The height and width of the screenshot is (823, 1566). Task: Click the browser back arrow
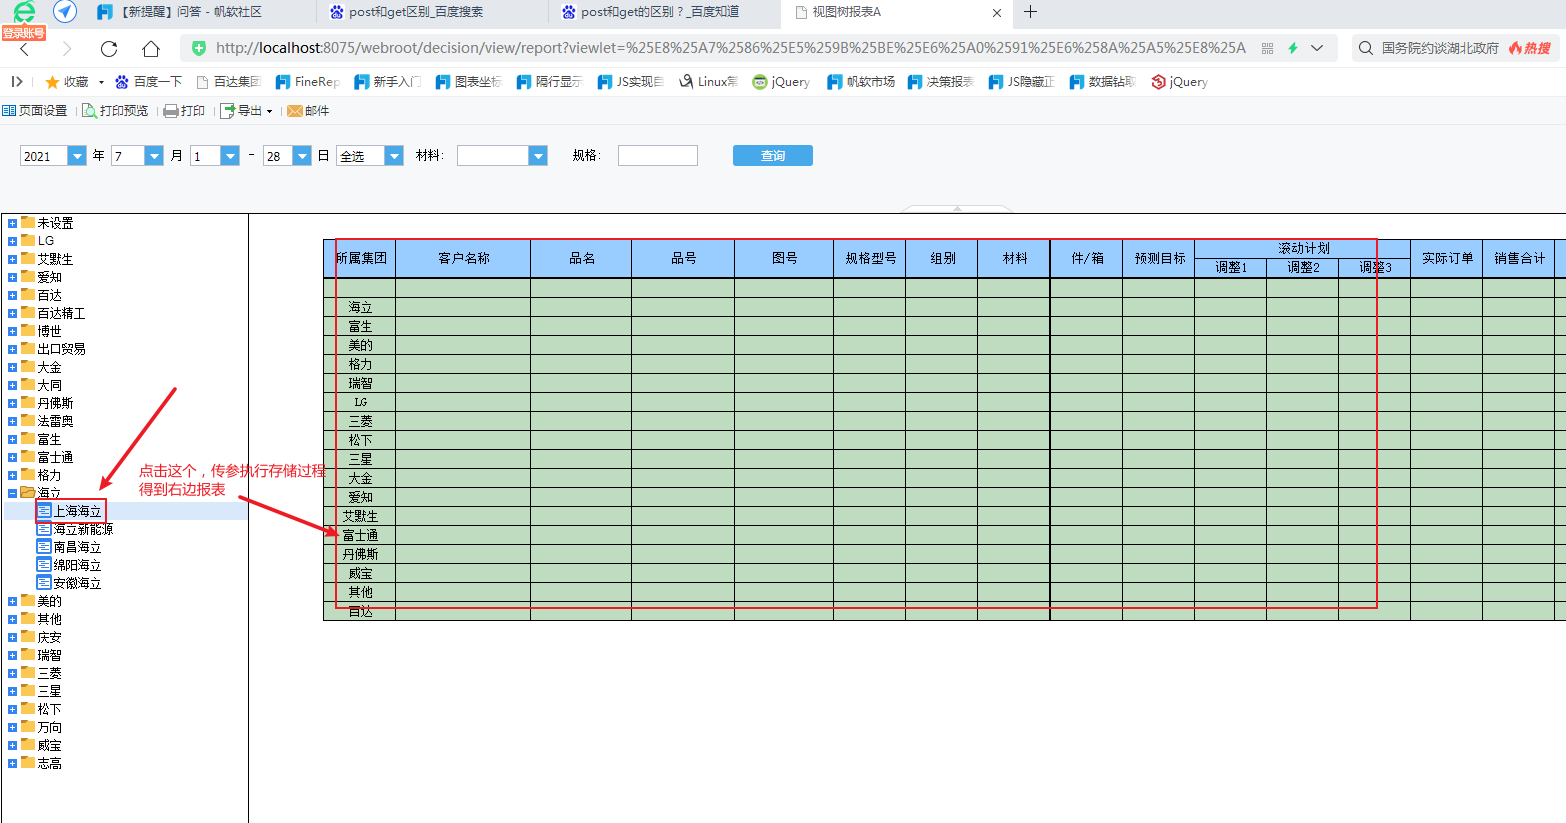(x=25, y=49)
